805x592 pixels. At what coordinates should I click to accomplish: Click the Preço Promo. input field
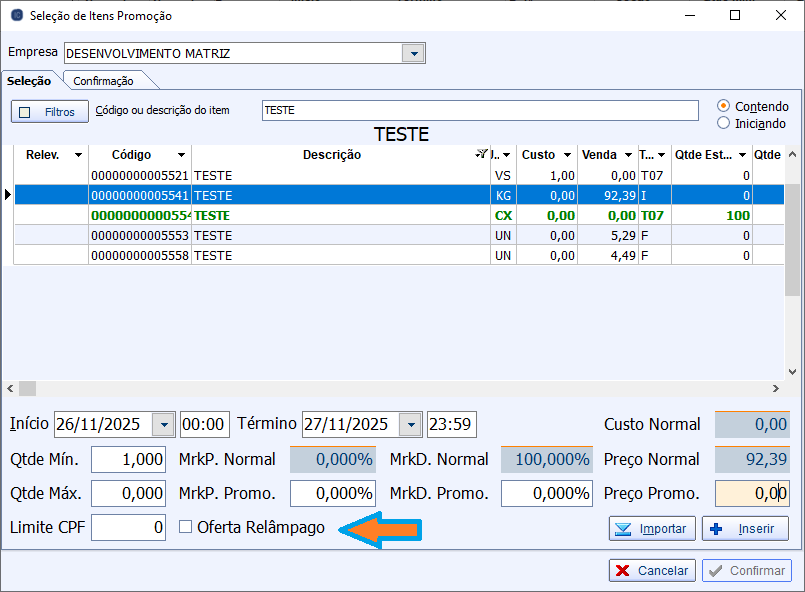752,493
